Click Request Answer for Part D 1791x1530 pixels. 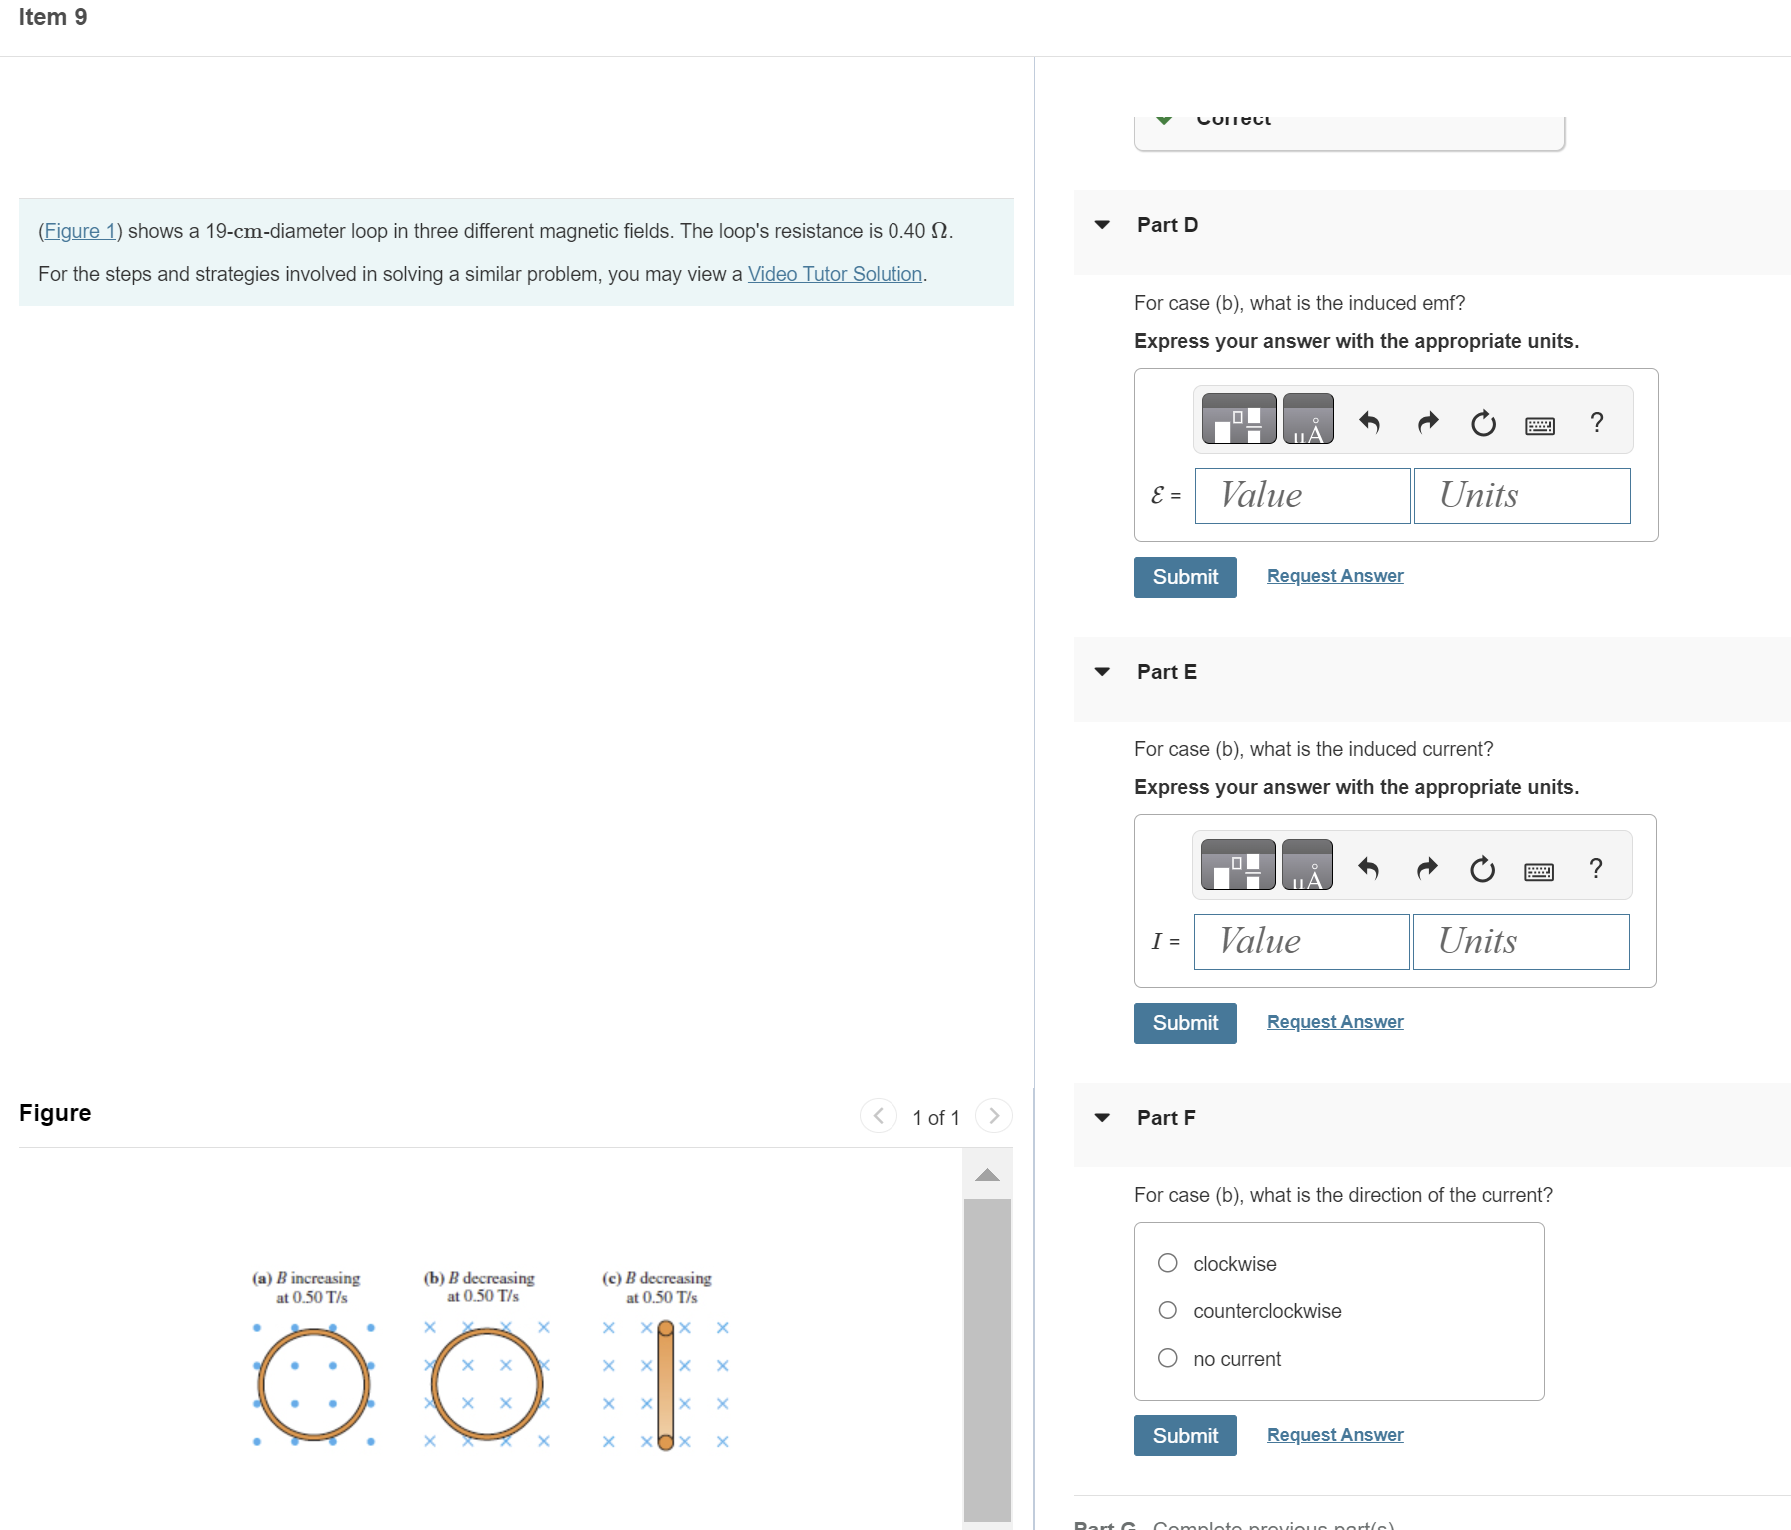(x=1334, y=575)
